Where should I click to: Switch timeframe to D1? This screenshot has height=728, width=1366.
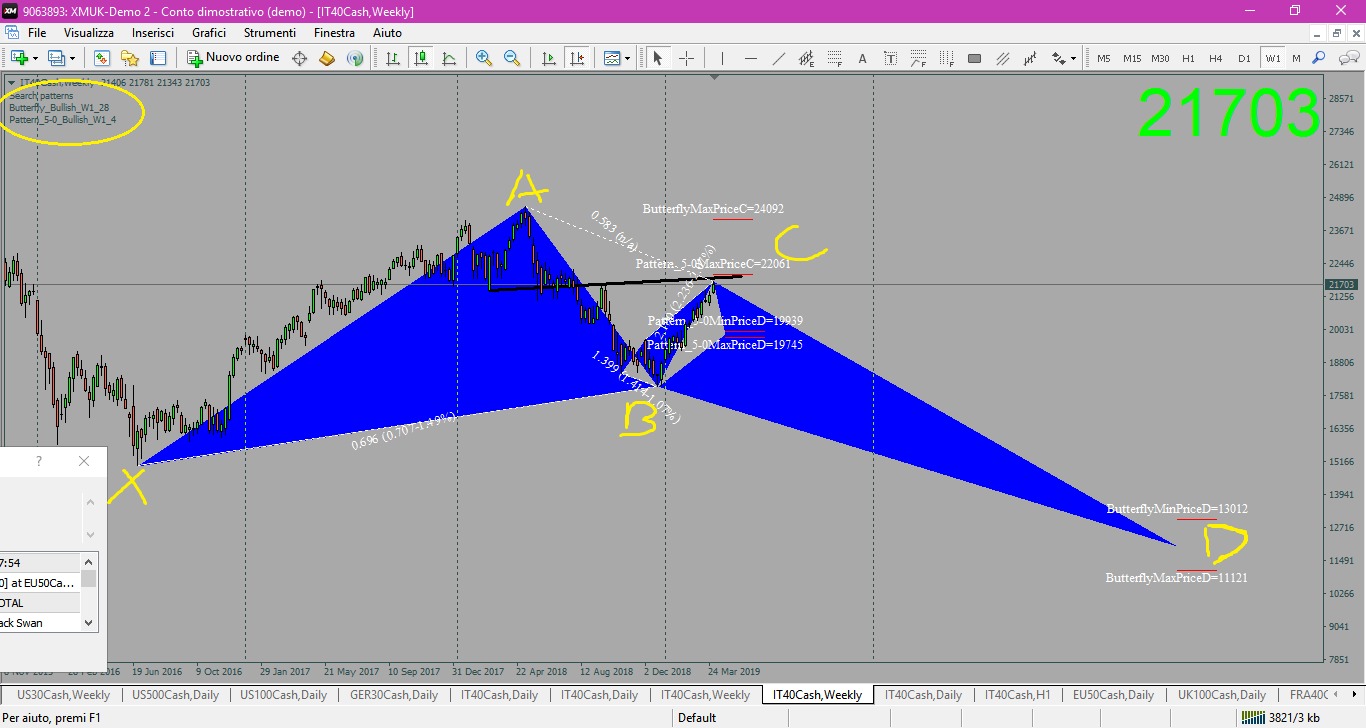point(1244,58)
